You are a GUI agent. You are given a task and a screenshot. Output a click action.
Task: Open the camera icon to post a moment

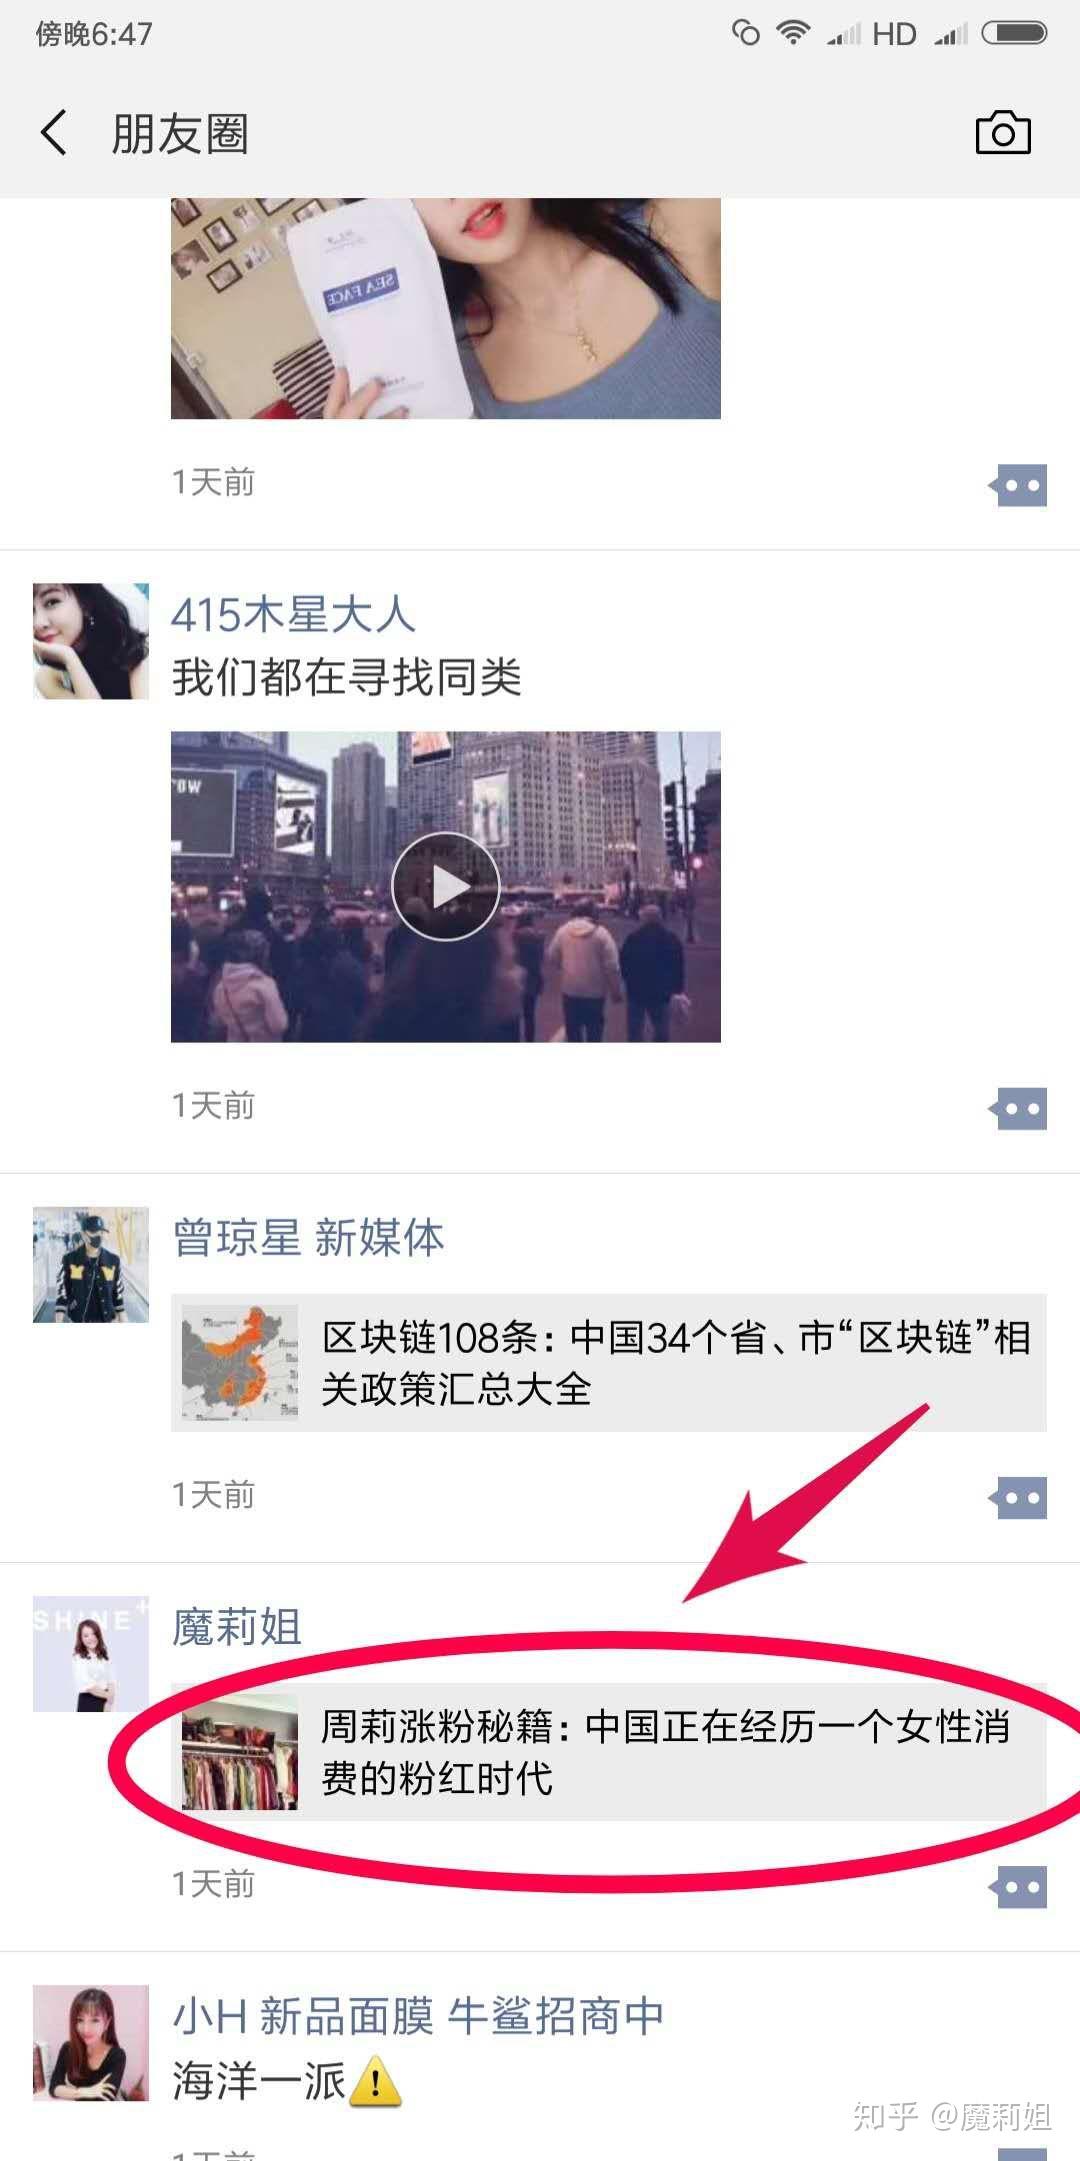pyautogui.click(x=1003, y=133)
